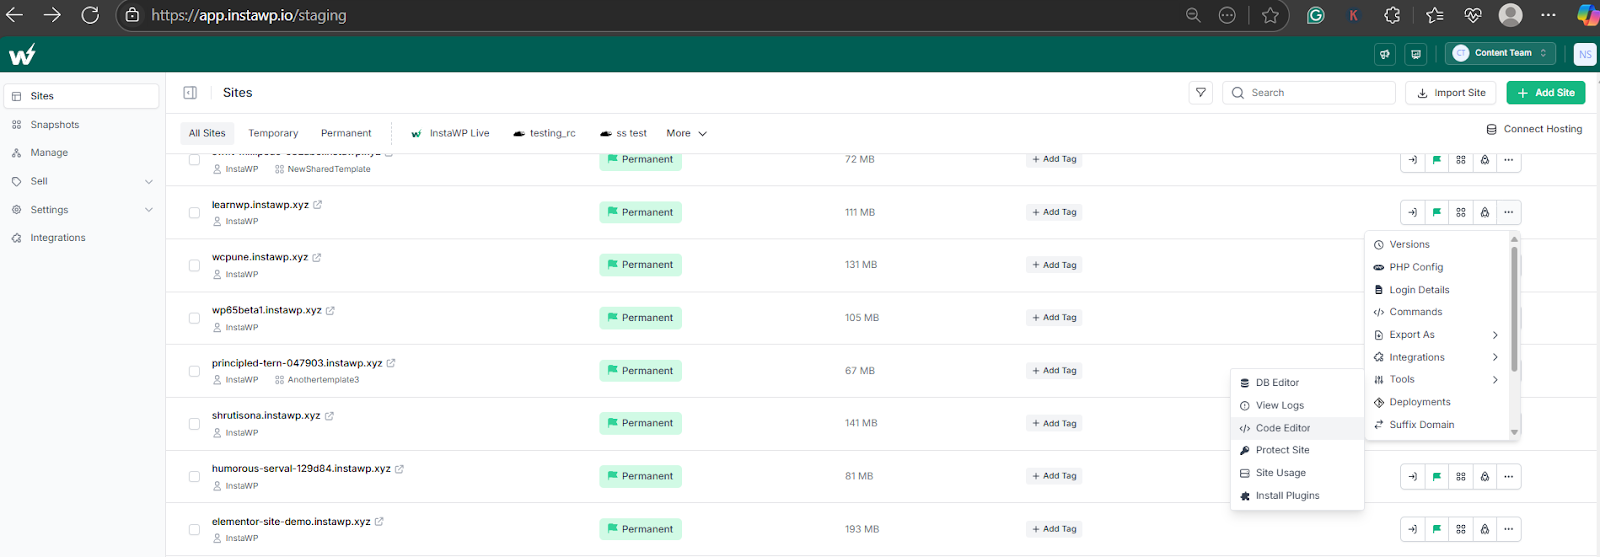Select Versions in the context menu
1600x557 pixels.
1436,245
